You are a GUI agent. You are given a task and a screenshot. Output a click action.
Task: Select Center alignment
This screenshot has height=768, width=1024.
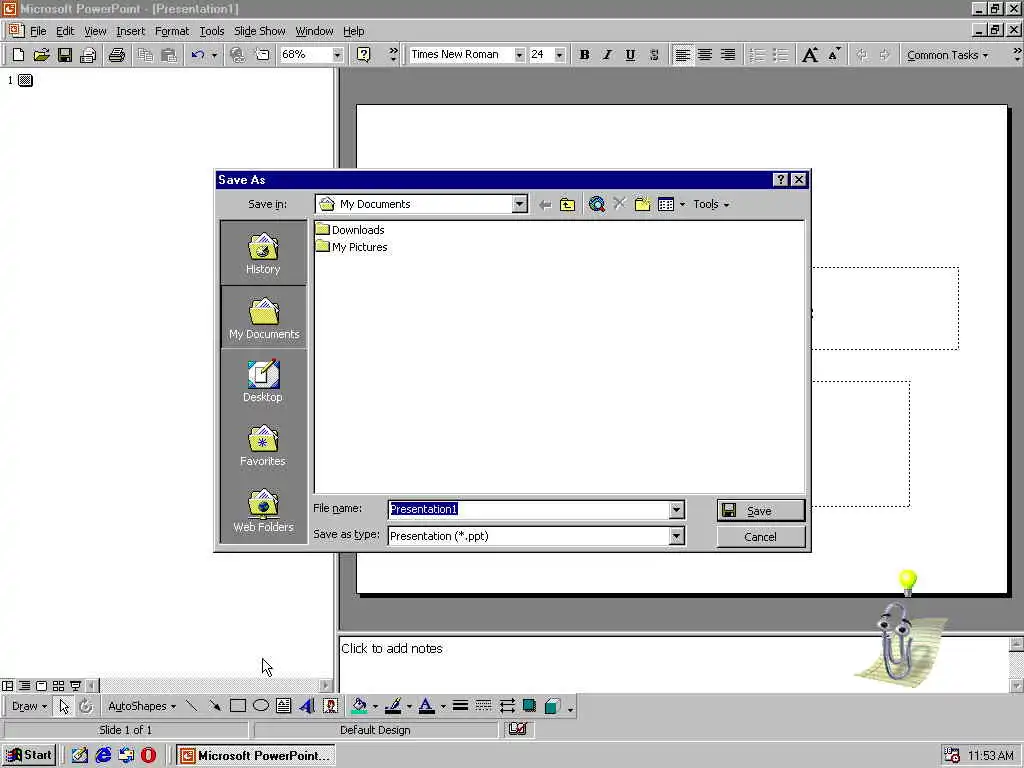[x=705, y=55]
